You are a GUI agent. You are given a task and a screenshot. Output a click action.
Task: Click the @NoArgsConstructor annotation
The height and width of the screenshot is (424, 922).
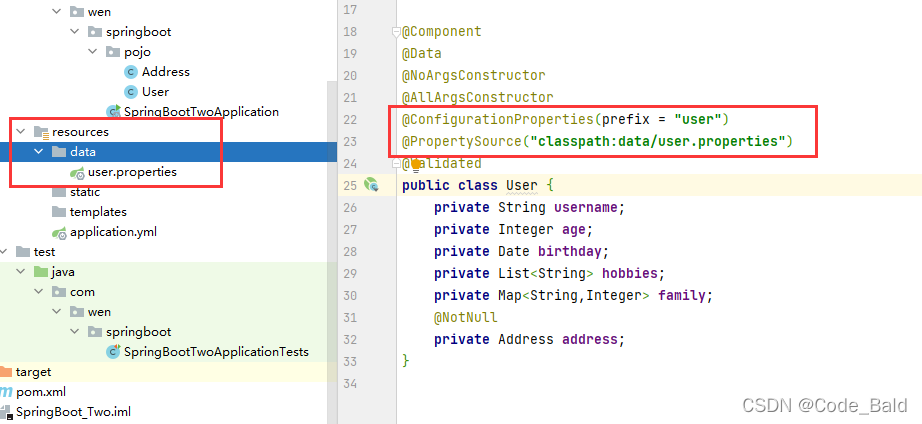(x=473, y=75)
